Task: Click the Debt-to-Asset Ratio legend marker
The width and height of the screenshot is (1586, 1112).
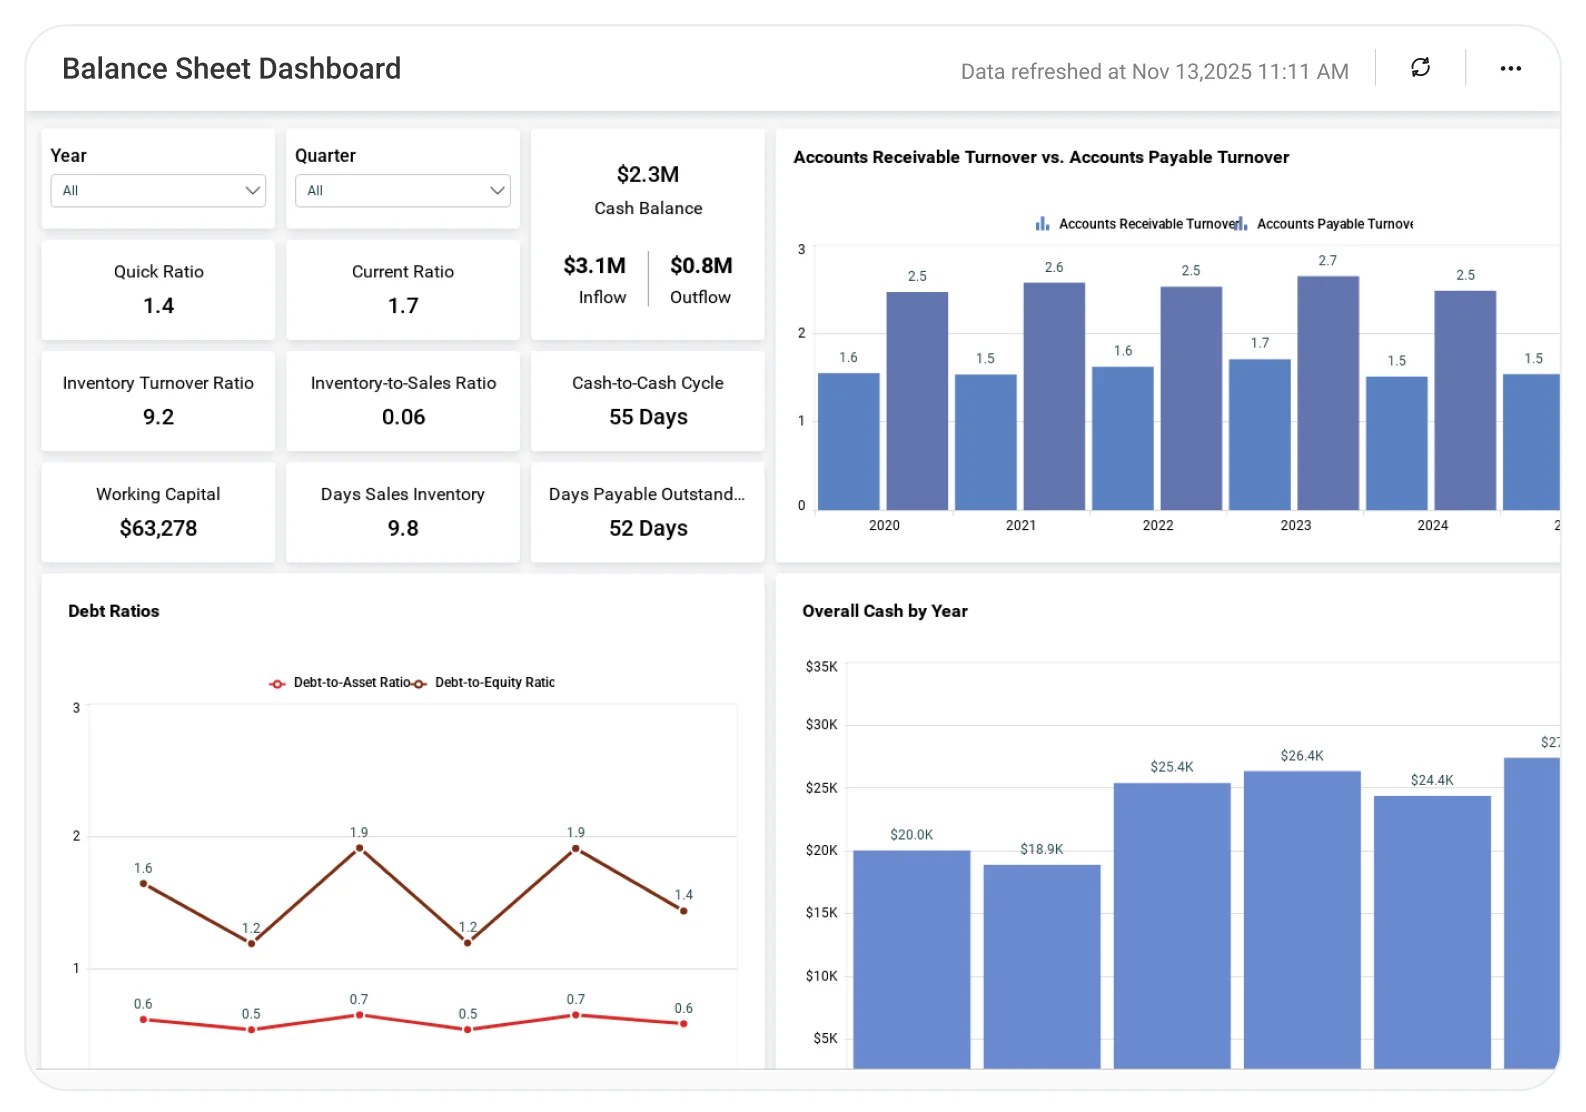Action: coord(277,683)
